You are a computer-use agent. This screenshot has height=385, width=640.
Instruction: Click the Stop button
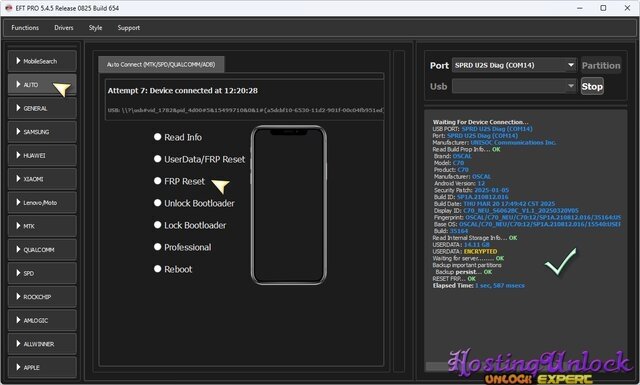pos(592,86)
